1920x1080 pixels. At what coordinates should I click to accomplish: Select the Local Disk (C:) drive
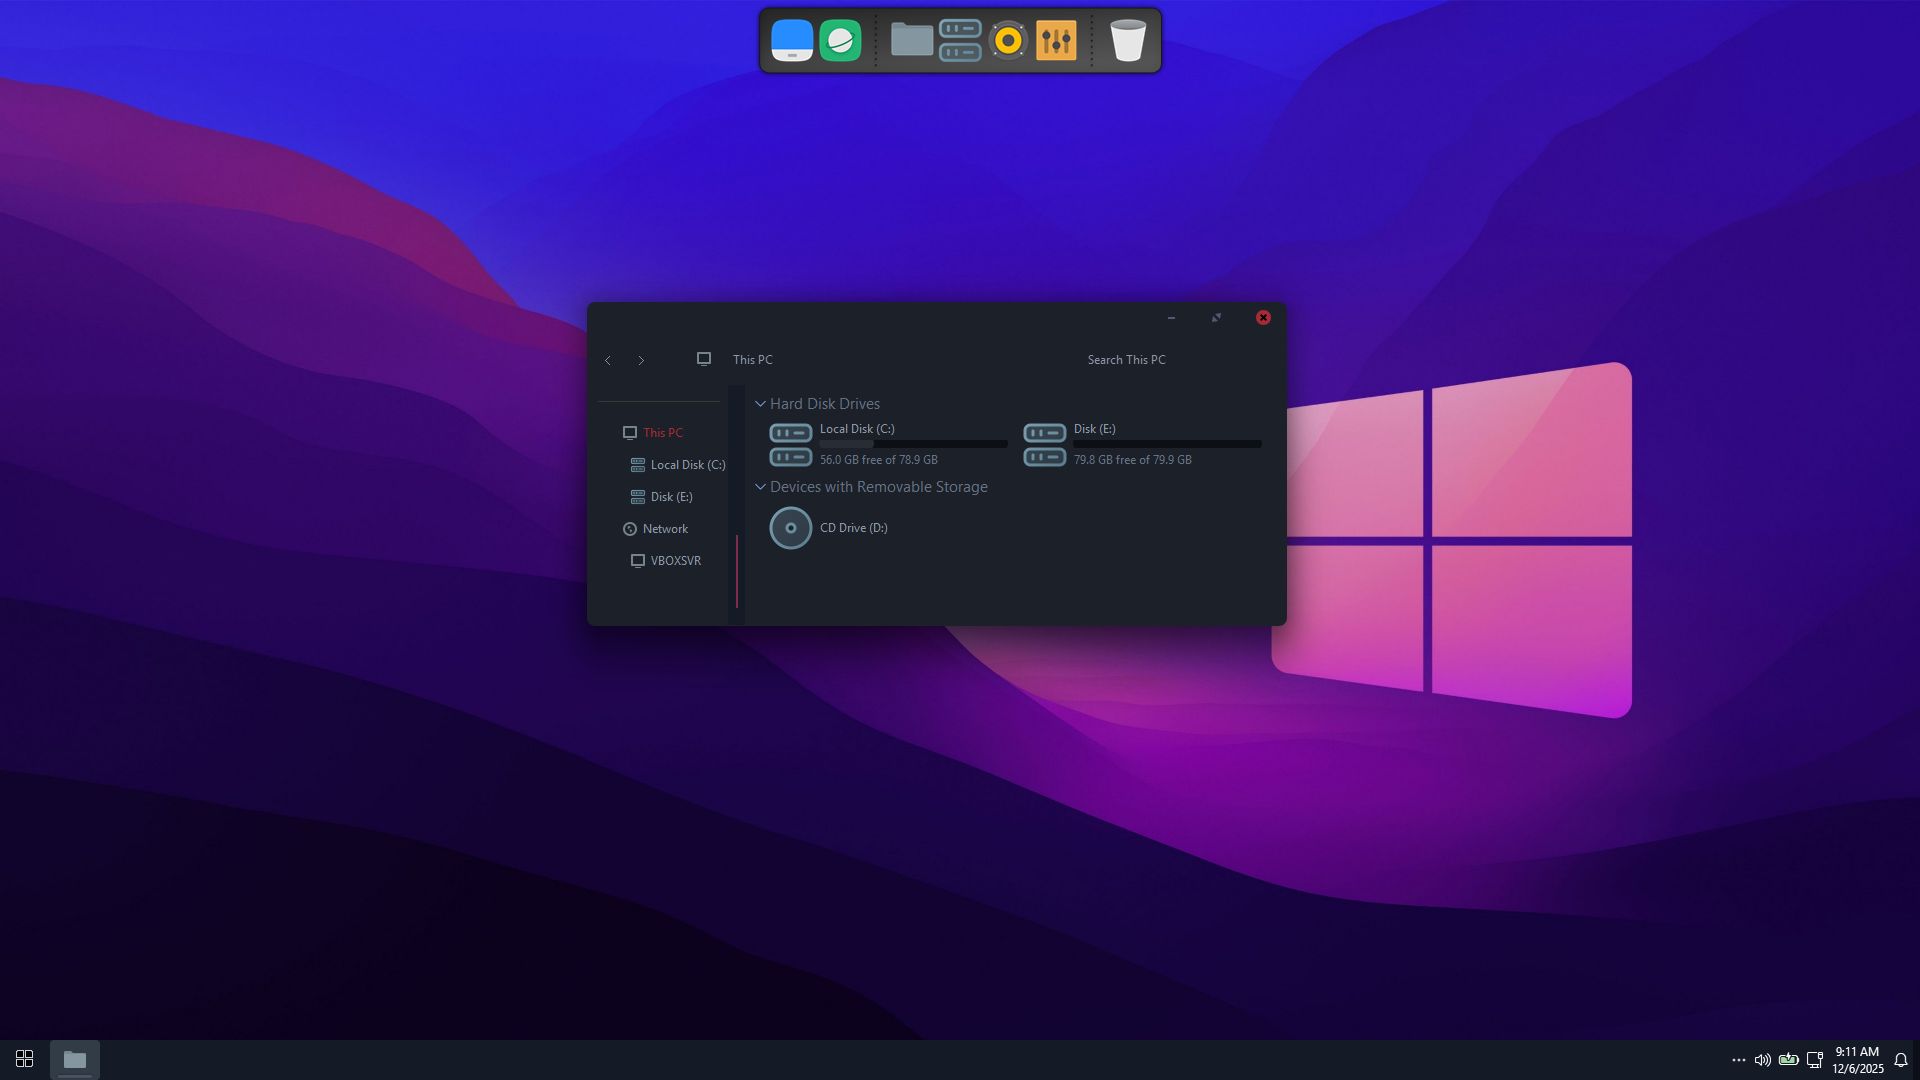click(x=888, y=444)
